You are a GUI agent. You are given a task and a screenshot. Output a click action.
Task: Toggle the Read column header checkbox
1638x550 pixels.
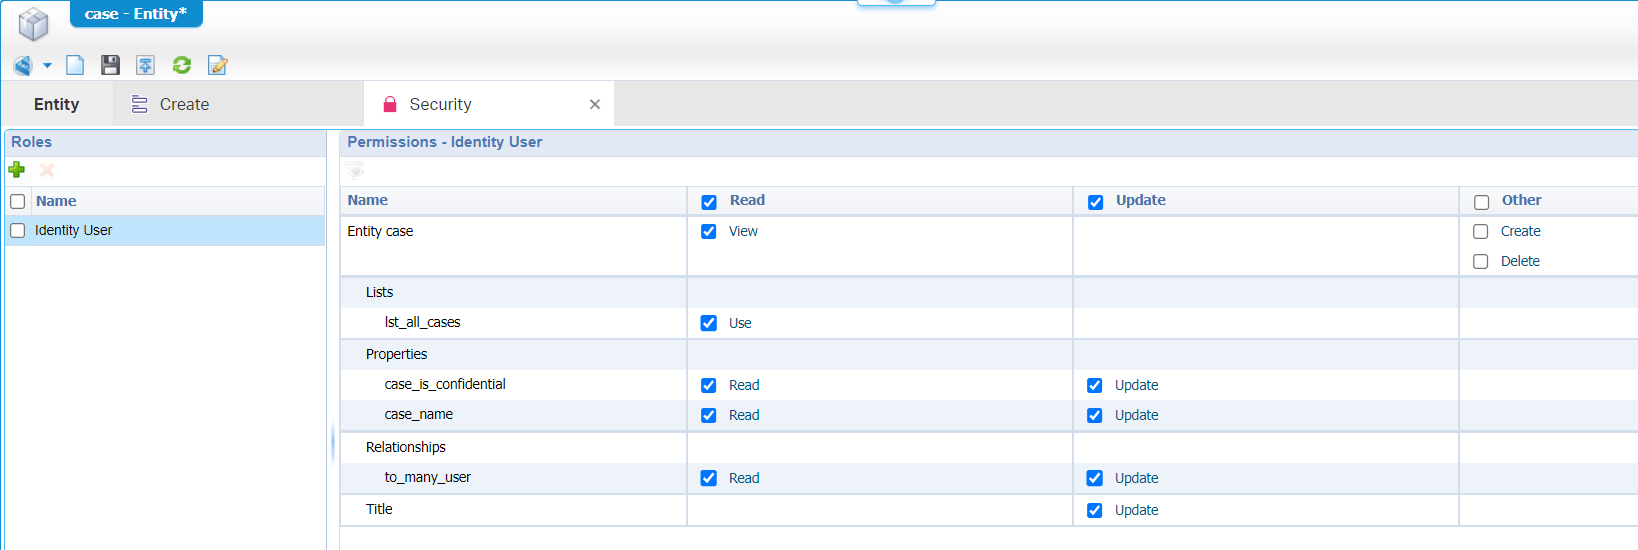click(709, 202)
